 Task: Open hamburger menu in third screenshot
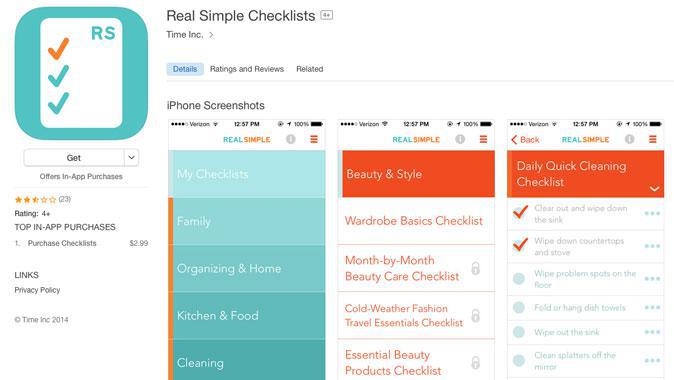point(653,139)
